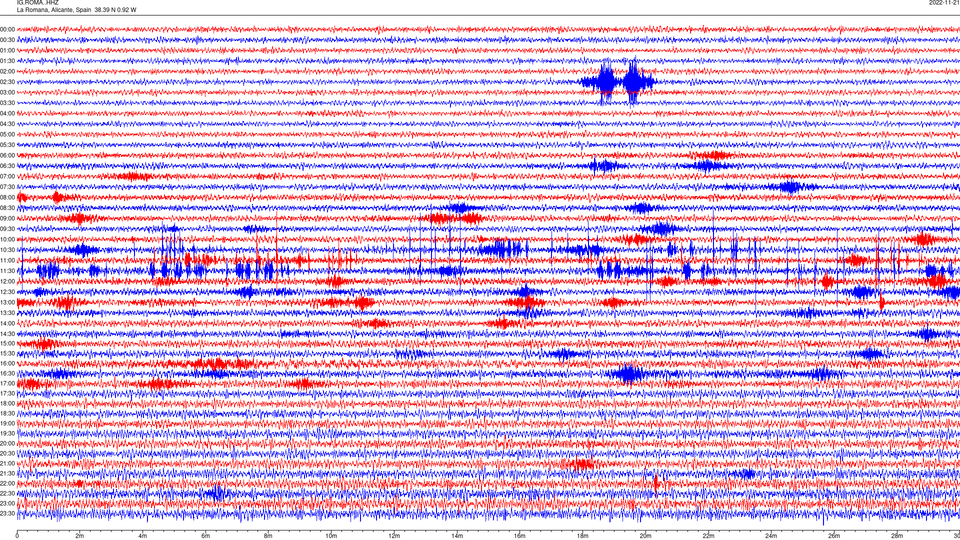960x540 pixels.
Task: Click the 05:00 trace label
Action: 7,134
